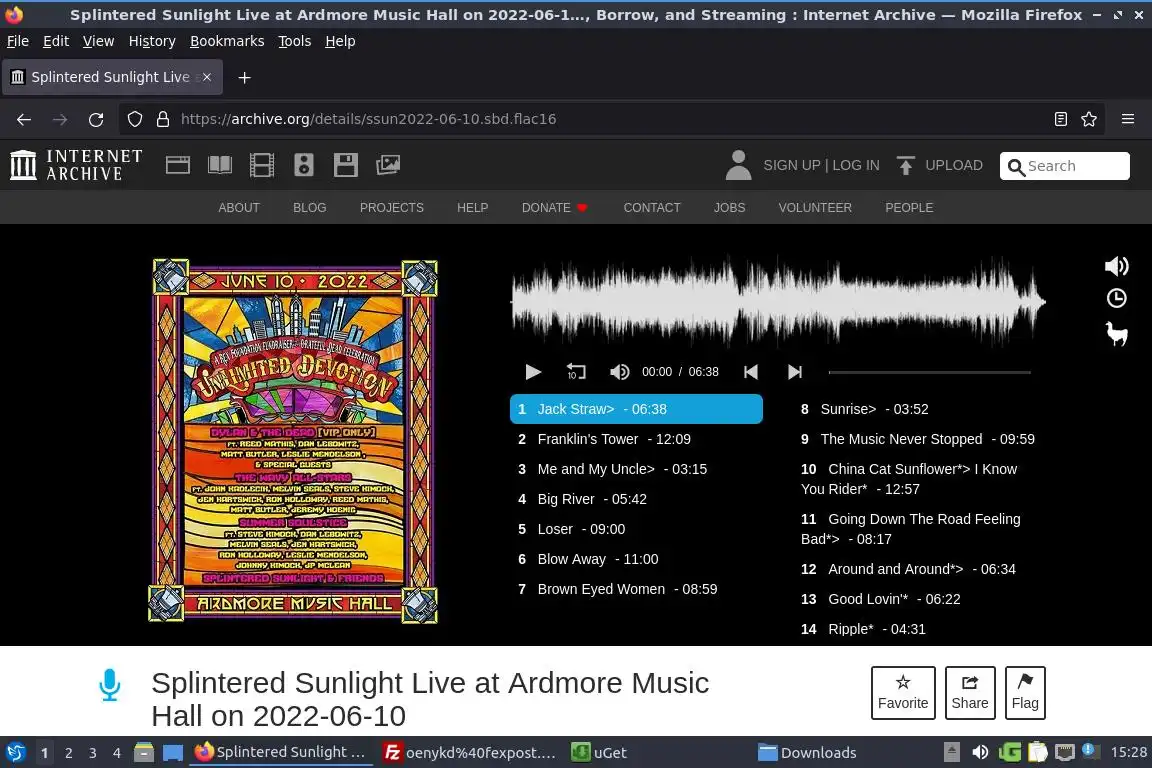Click the blue microphone audio icon
Viewport: 1152px width, 768px height.
click(109, 685)
